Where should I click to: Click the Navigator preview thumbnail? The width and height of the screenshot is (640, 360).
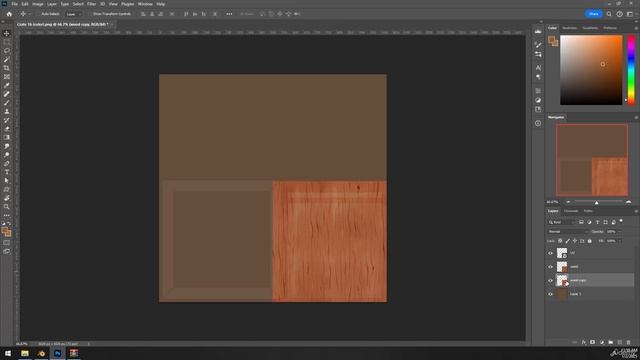pyautogui.click(x=592, y=160)
